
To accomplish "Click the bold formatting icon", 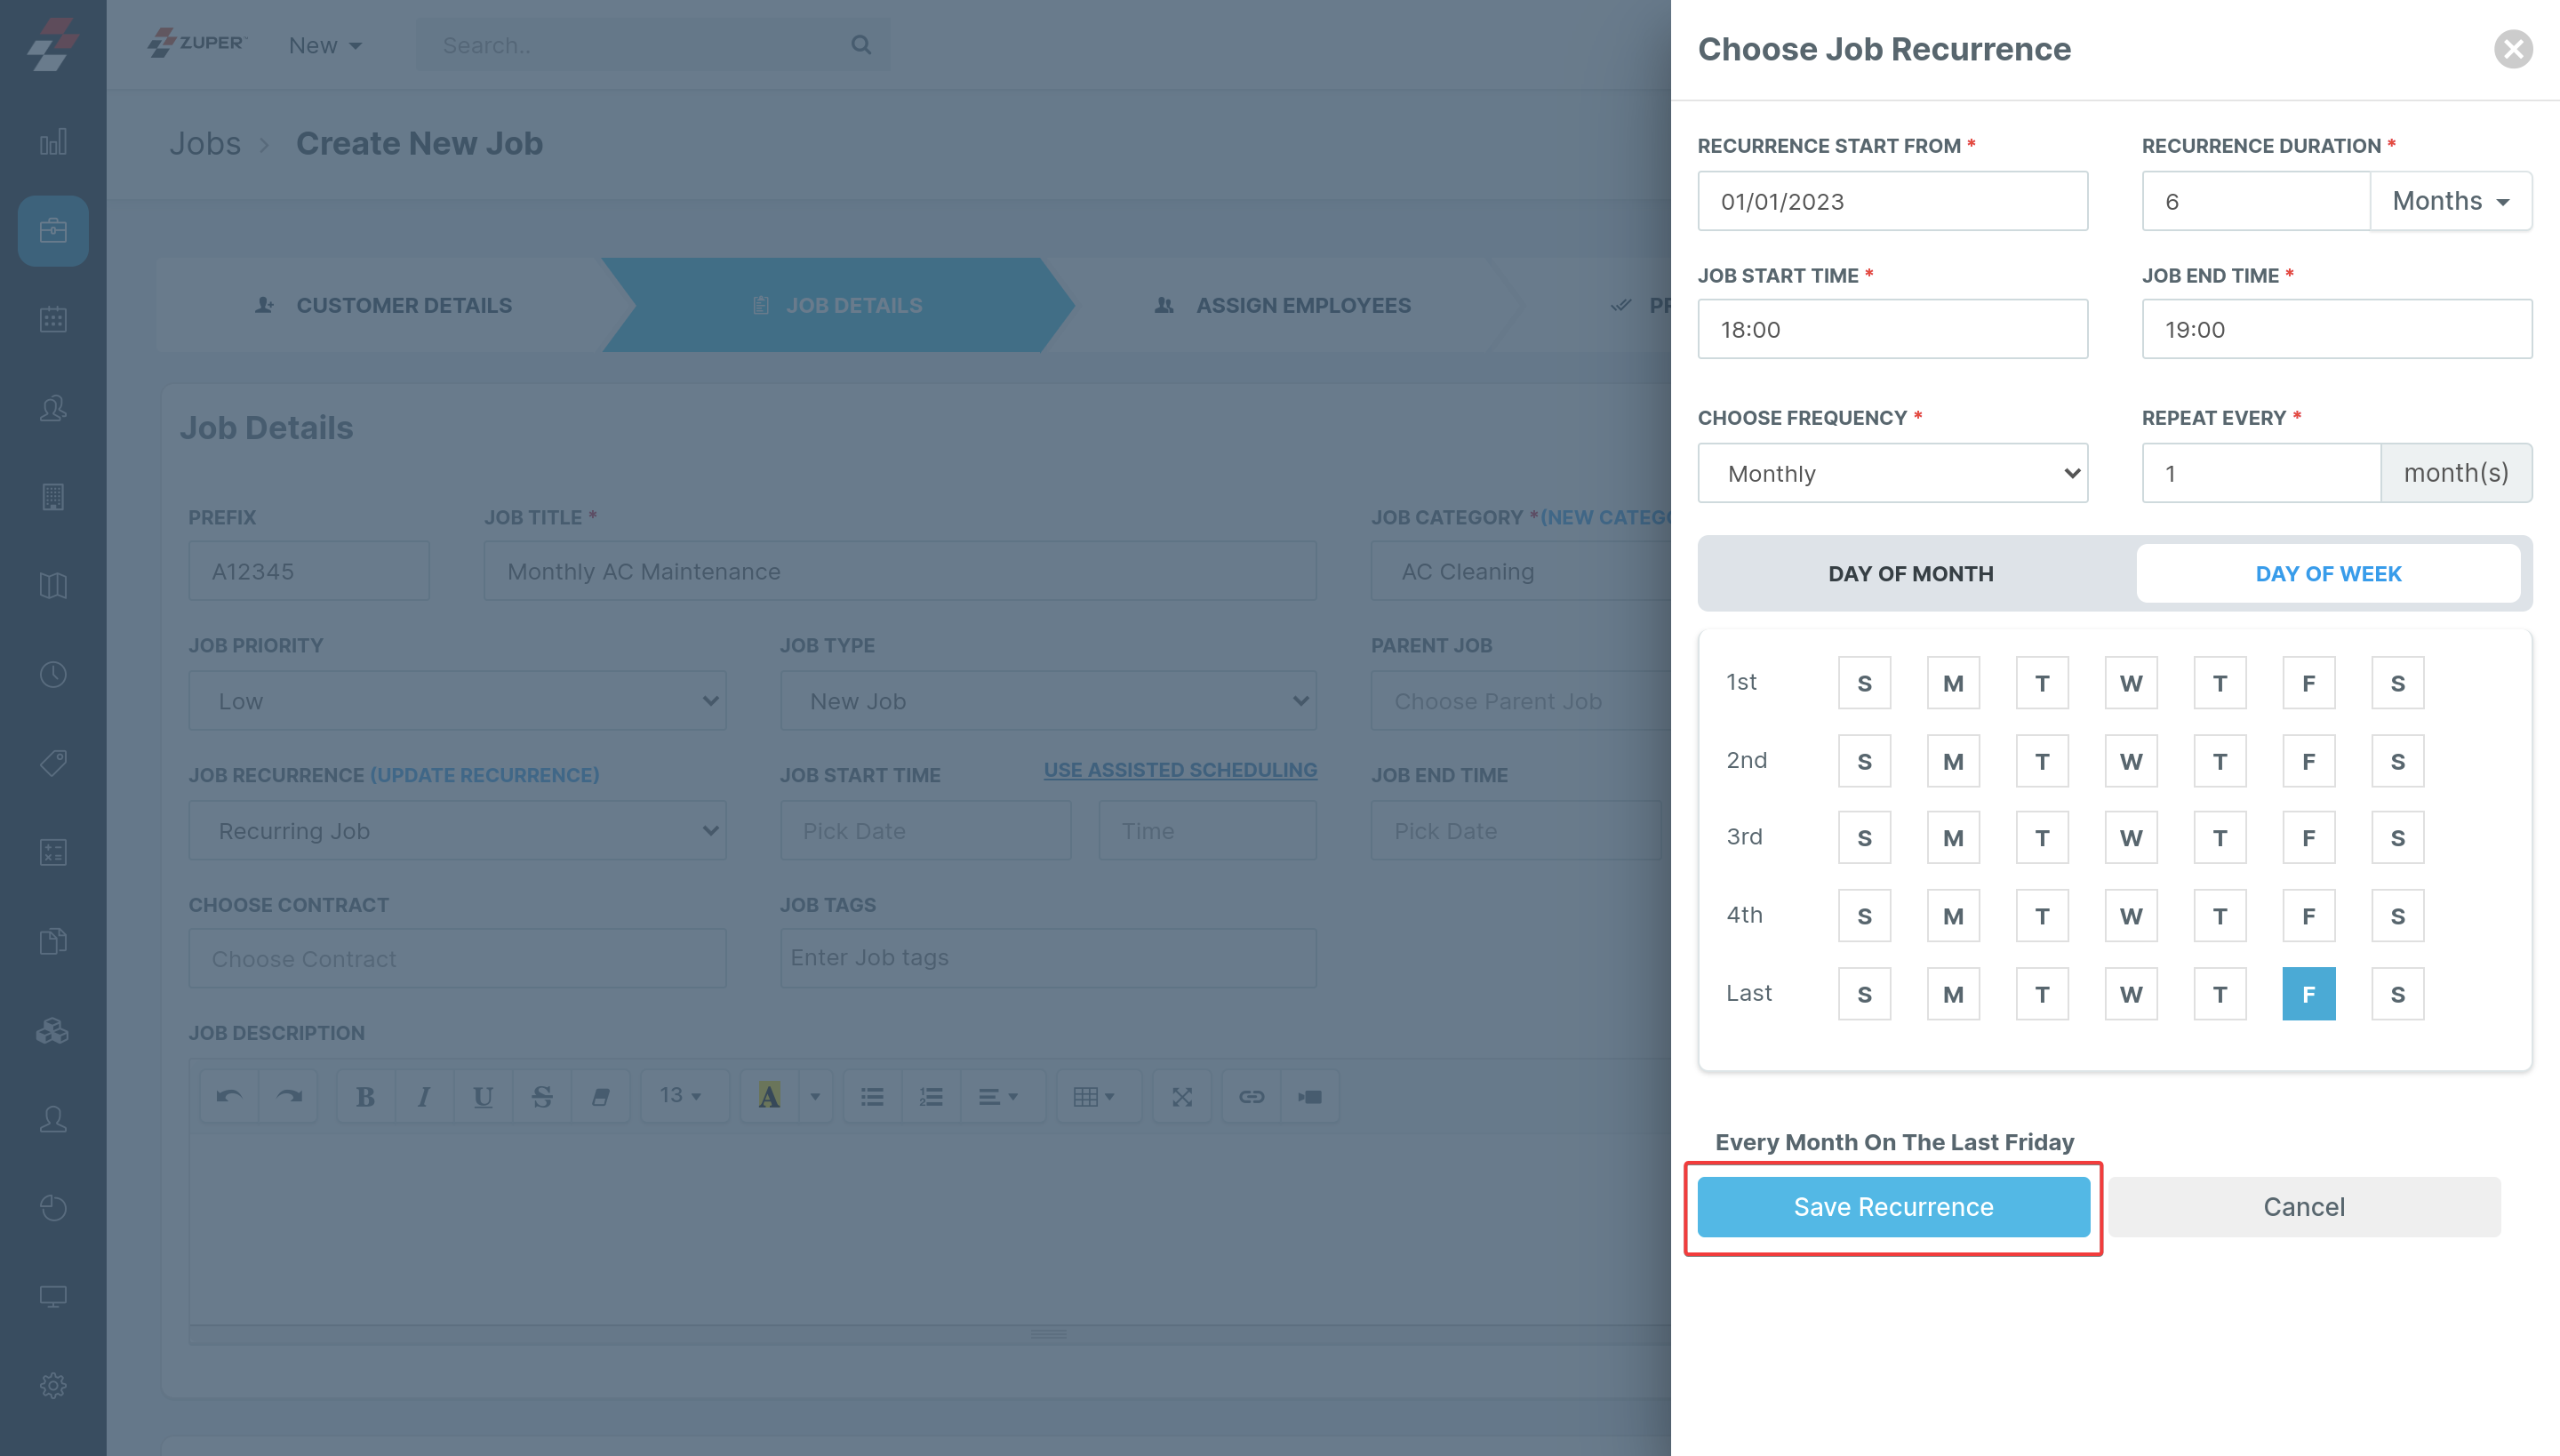I will click(365, 1096).
